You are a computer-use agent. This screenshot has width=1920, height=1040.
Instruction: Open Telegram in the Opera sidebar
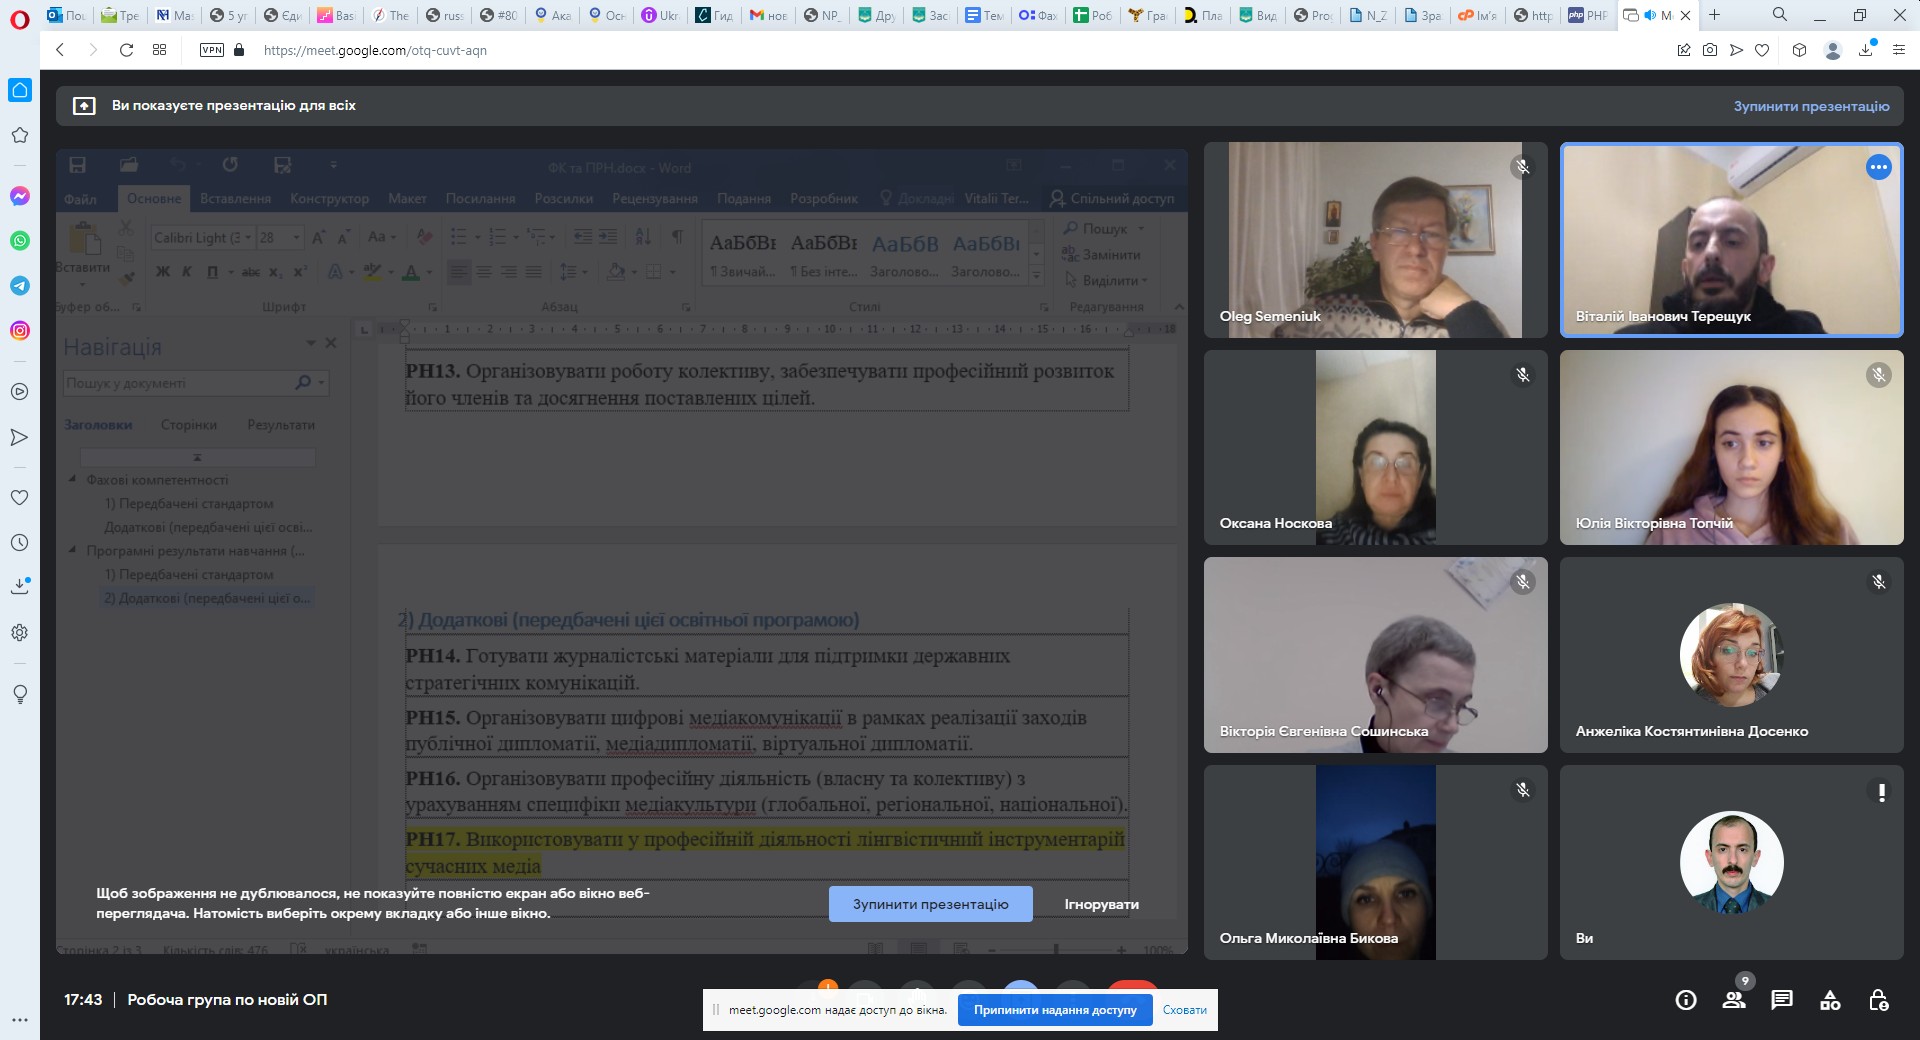[x=20, y=286]
